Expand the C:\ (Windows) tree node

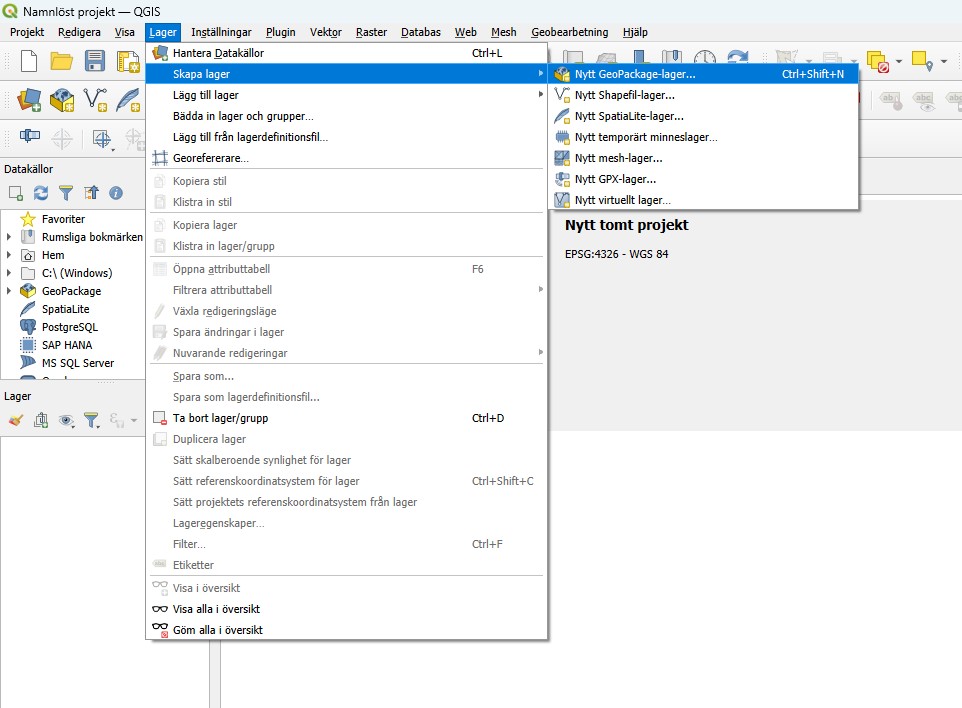tap(9, 273)
